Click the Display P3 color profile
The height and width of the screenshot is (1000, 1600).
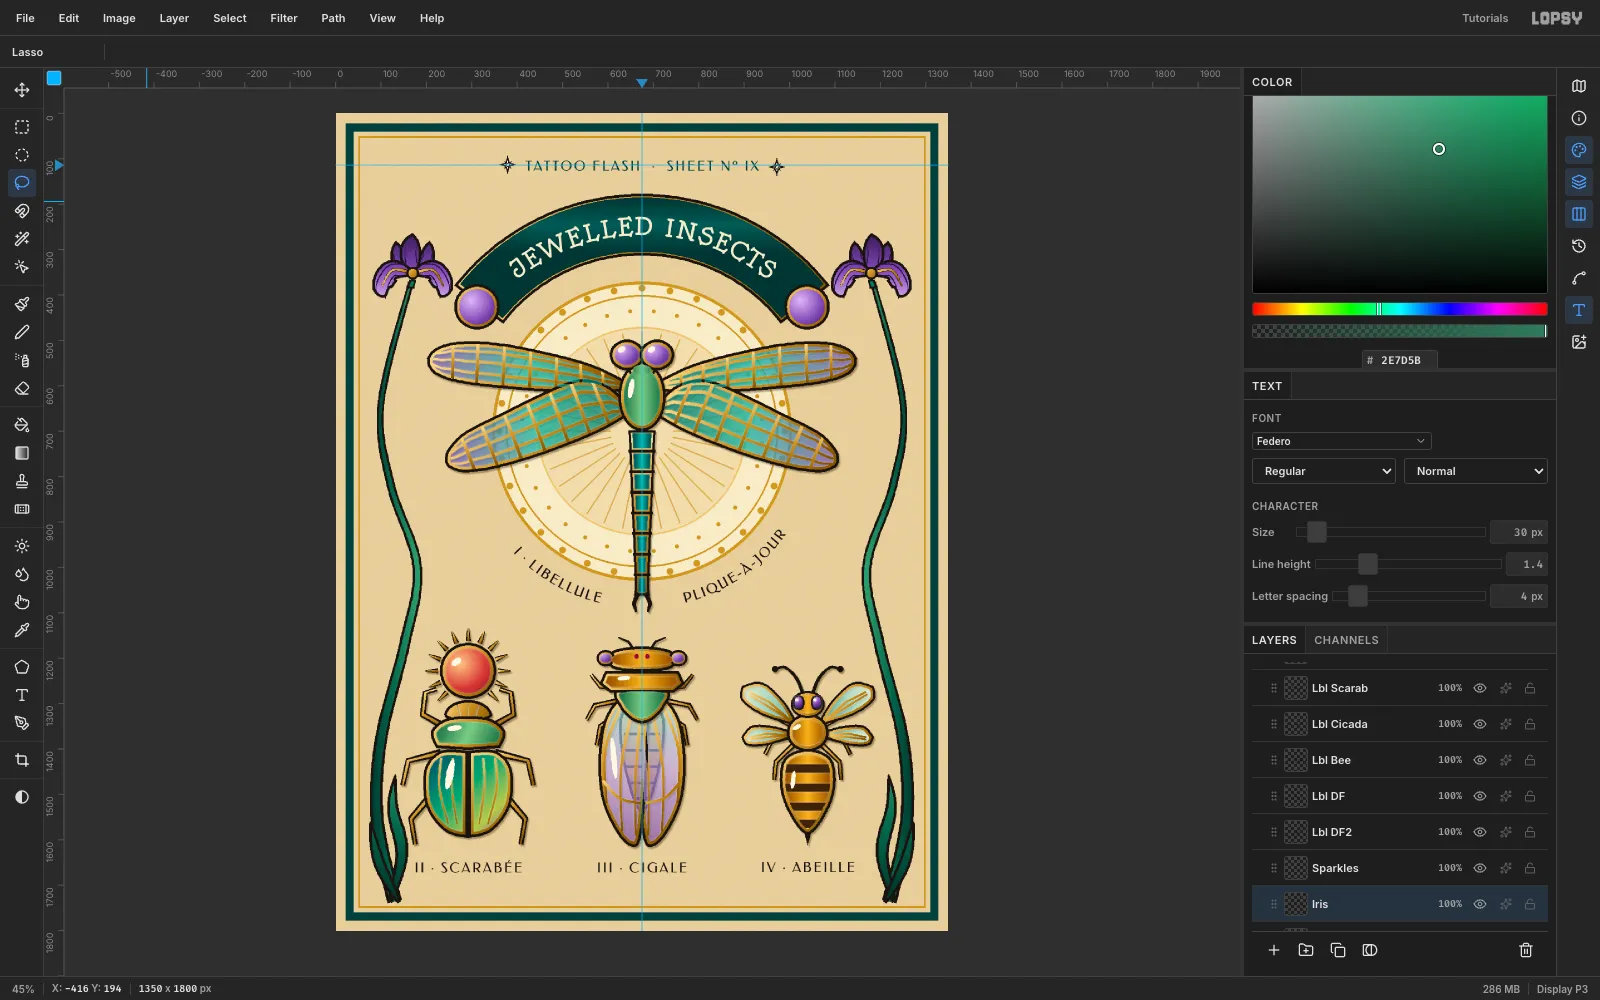coord(1562,989)
